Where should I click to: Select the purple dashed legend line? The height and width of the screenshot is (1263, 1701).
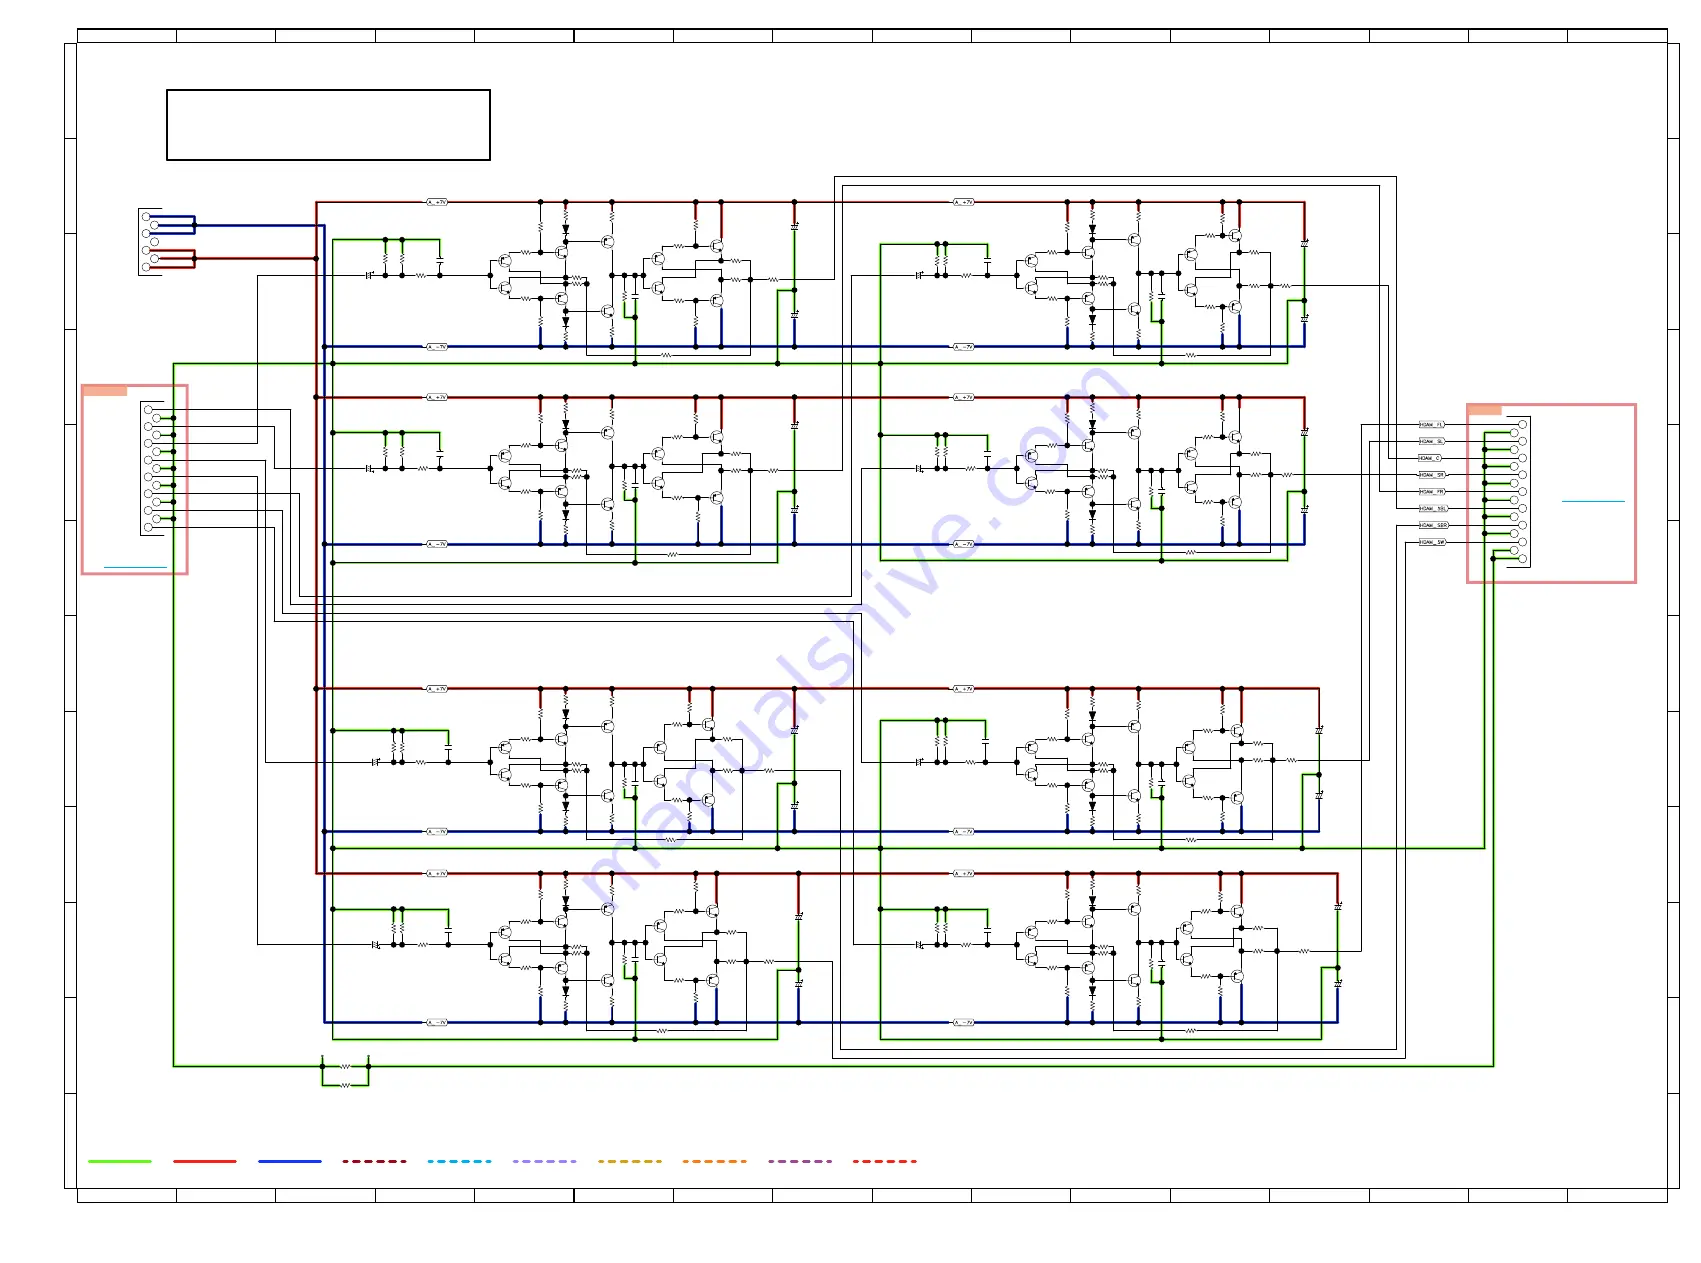coord(800,1161)
